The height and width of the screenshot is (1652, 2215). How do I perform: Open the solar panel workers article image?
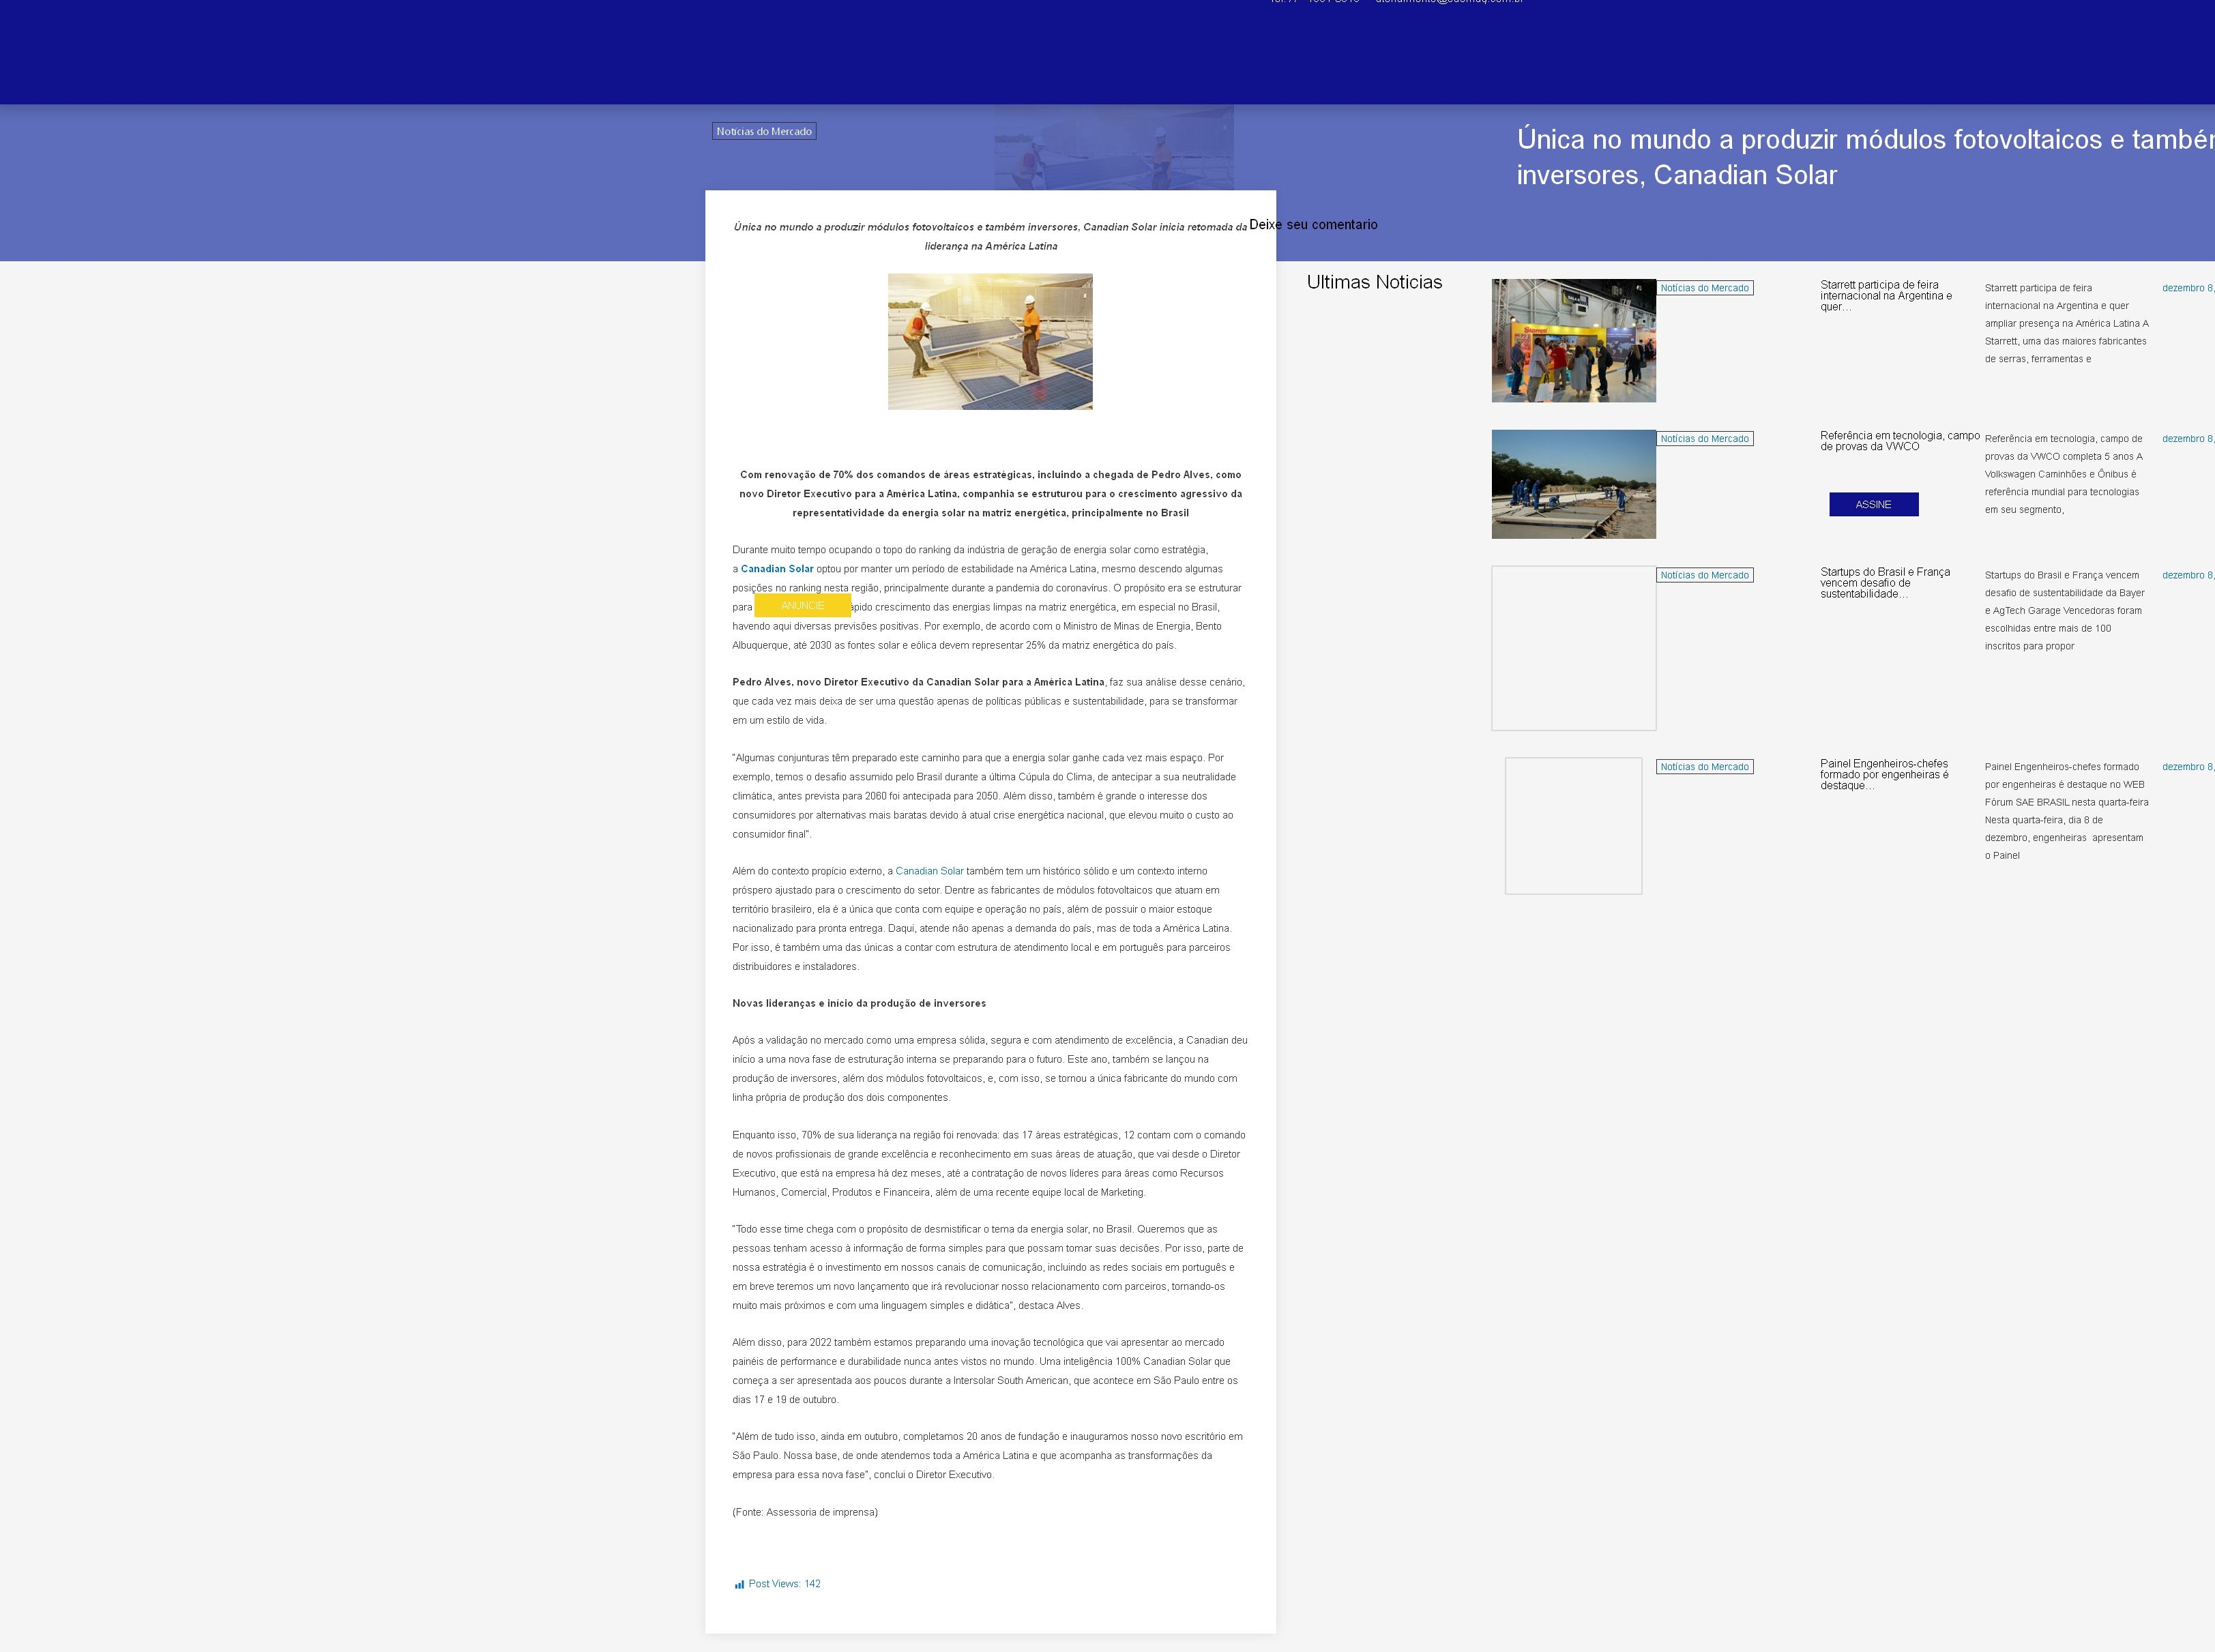(989, 341)
